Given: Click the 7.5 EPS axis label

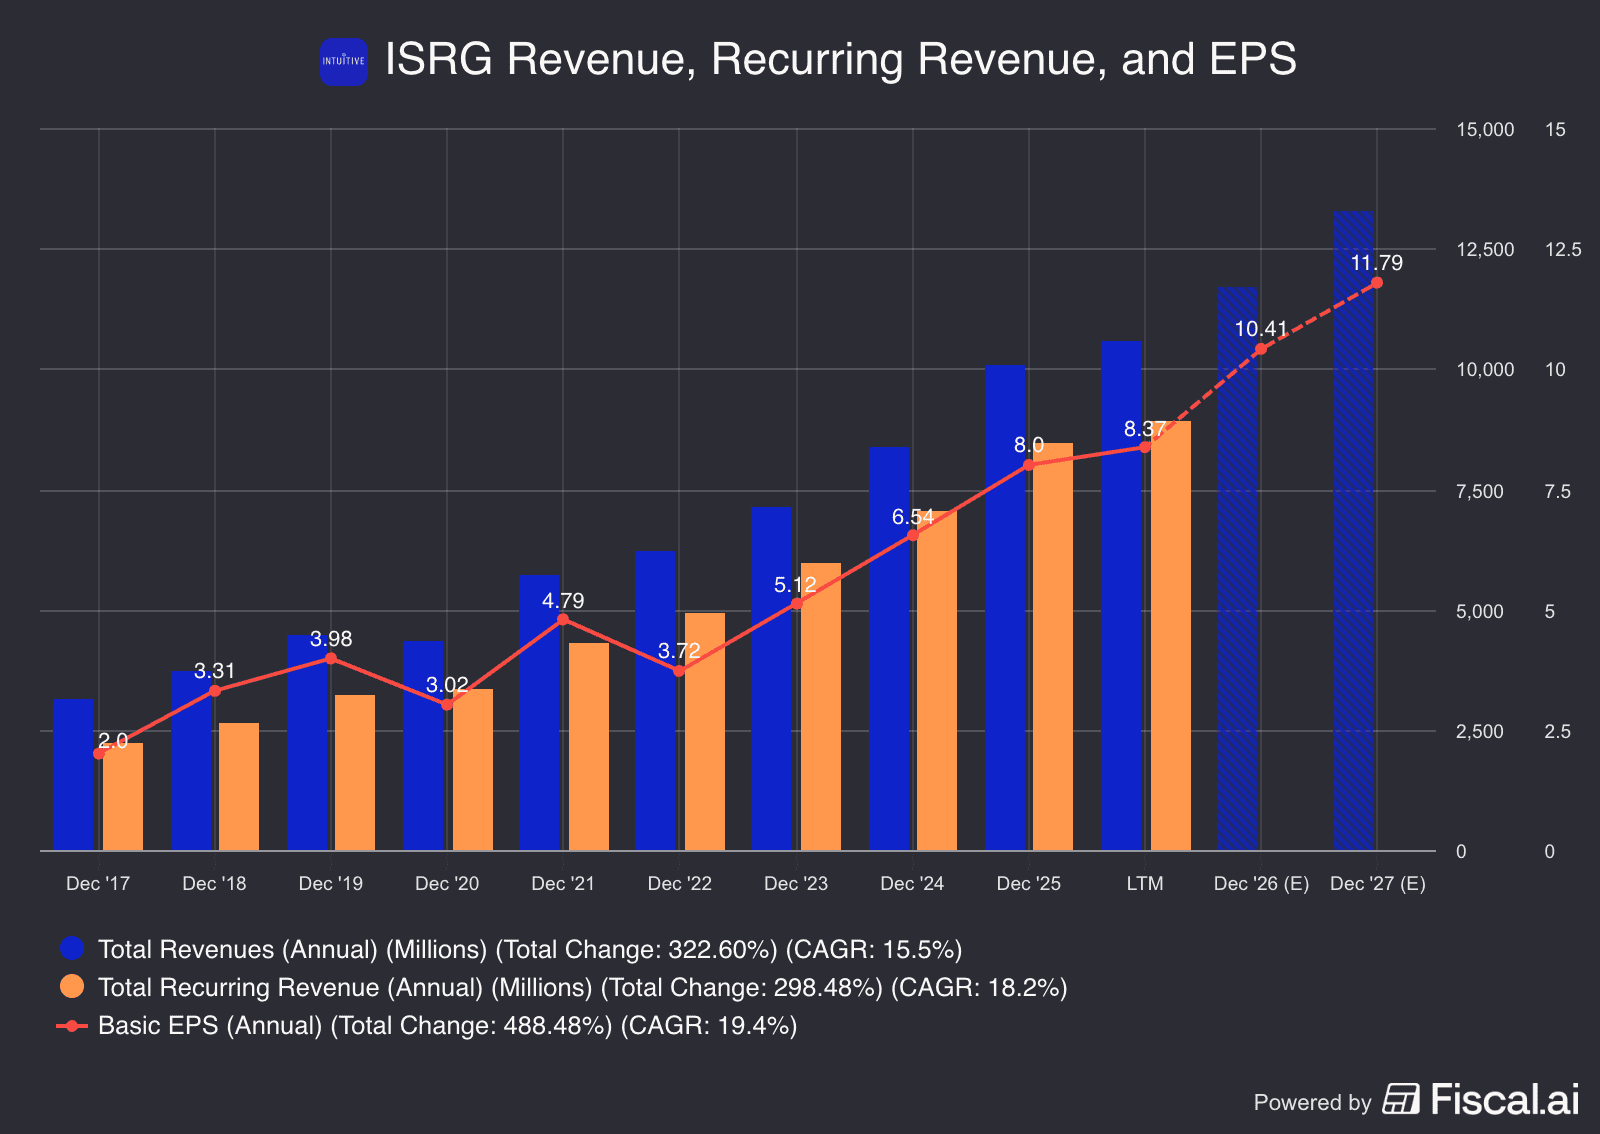Looking at the screenshot, I should click(x=1558, y=491).
